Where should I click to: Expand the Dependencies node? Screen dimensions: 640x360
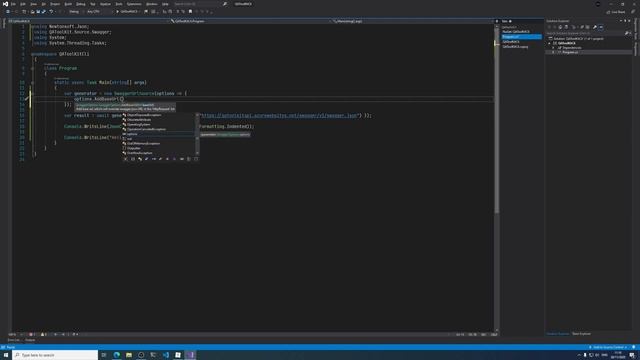pos(553,48)
